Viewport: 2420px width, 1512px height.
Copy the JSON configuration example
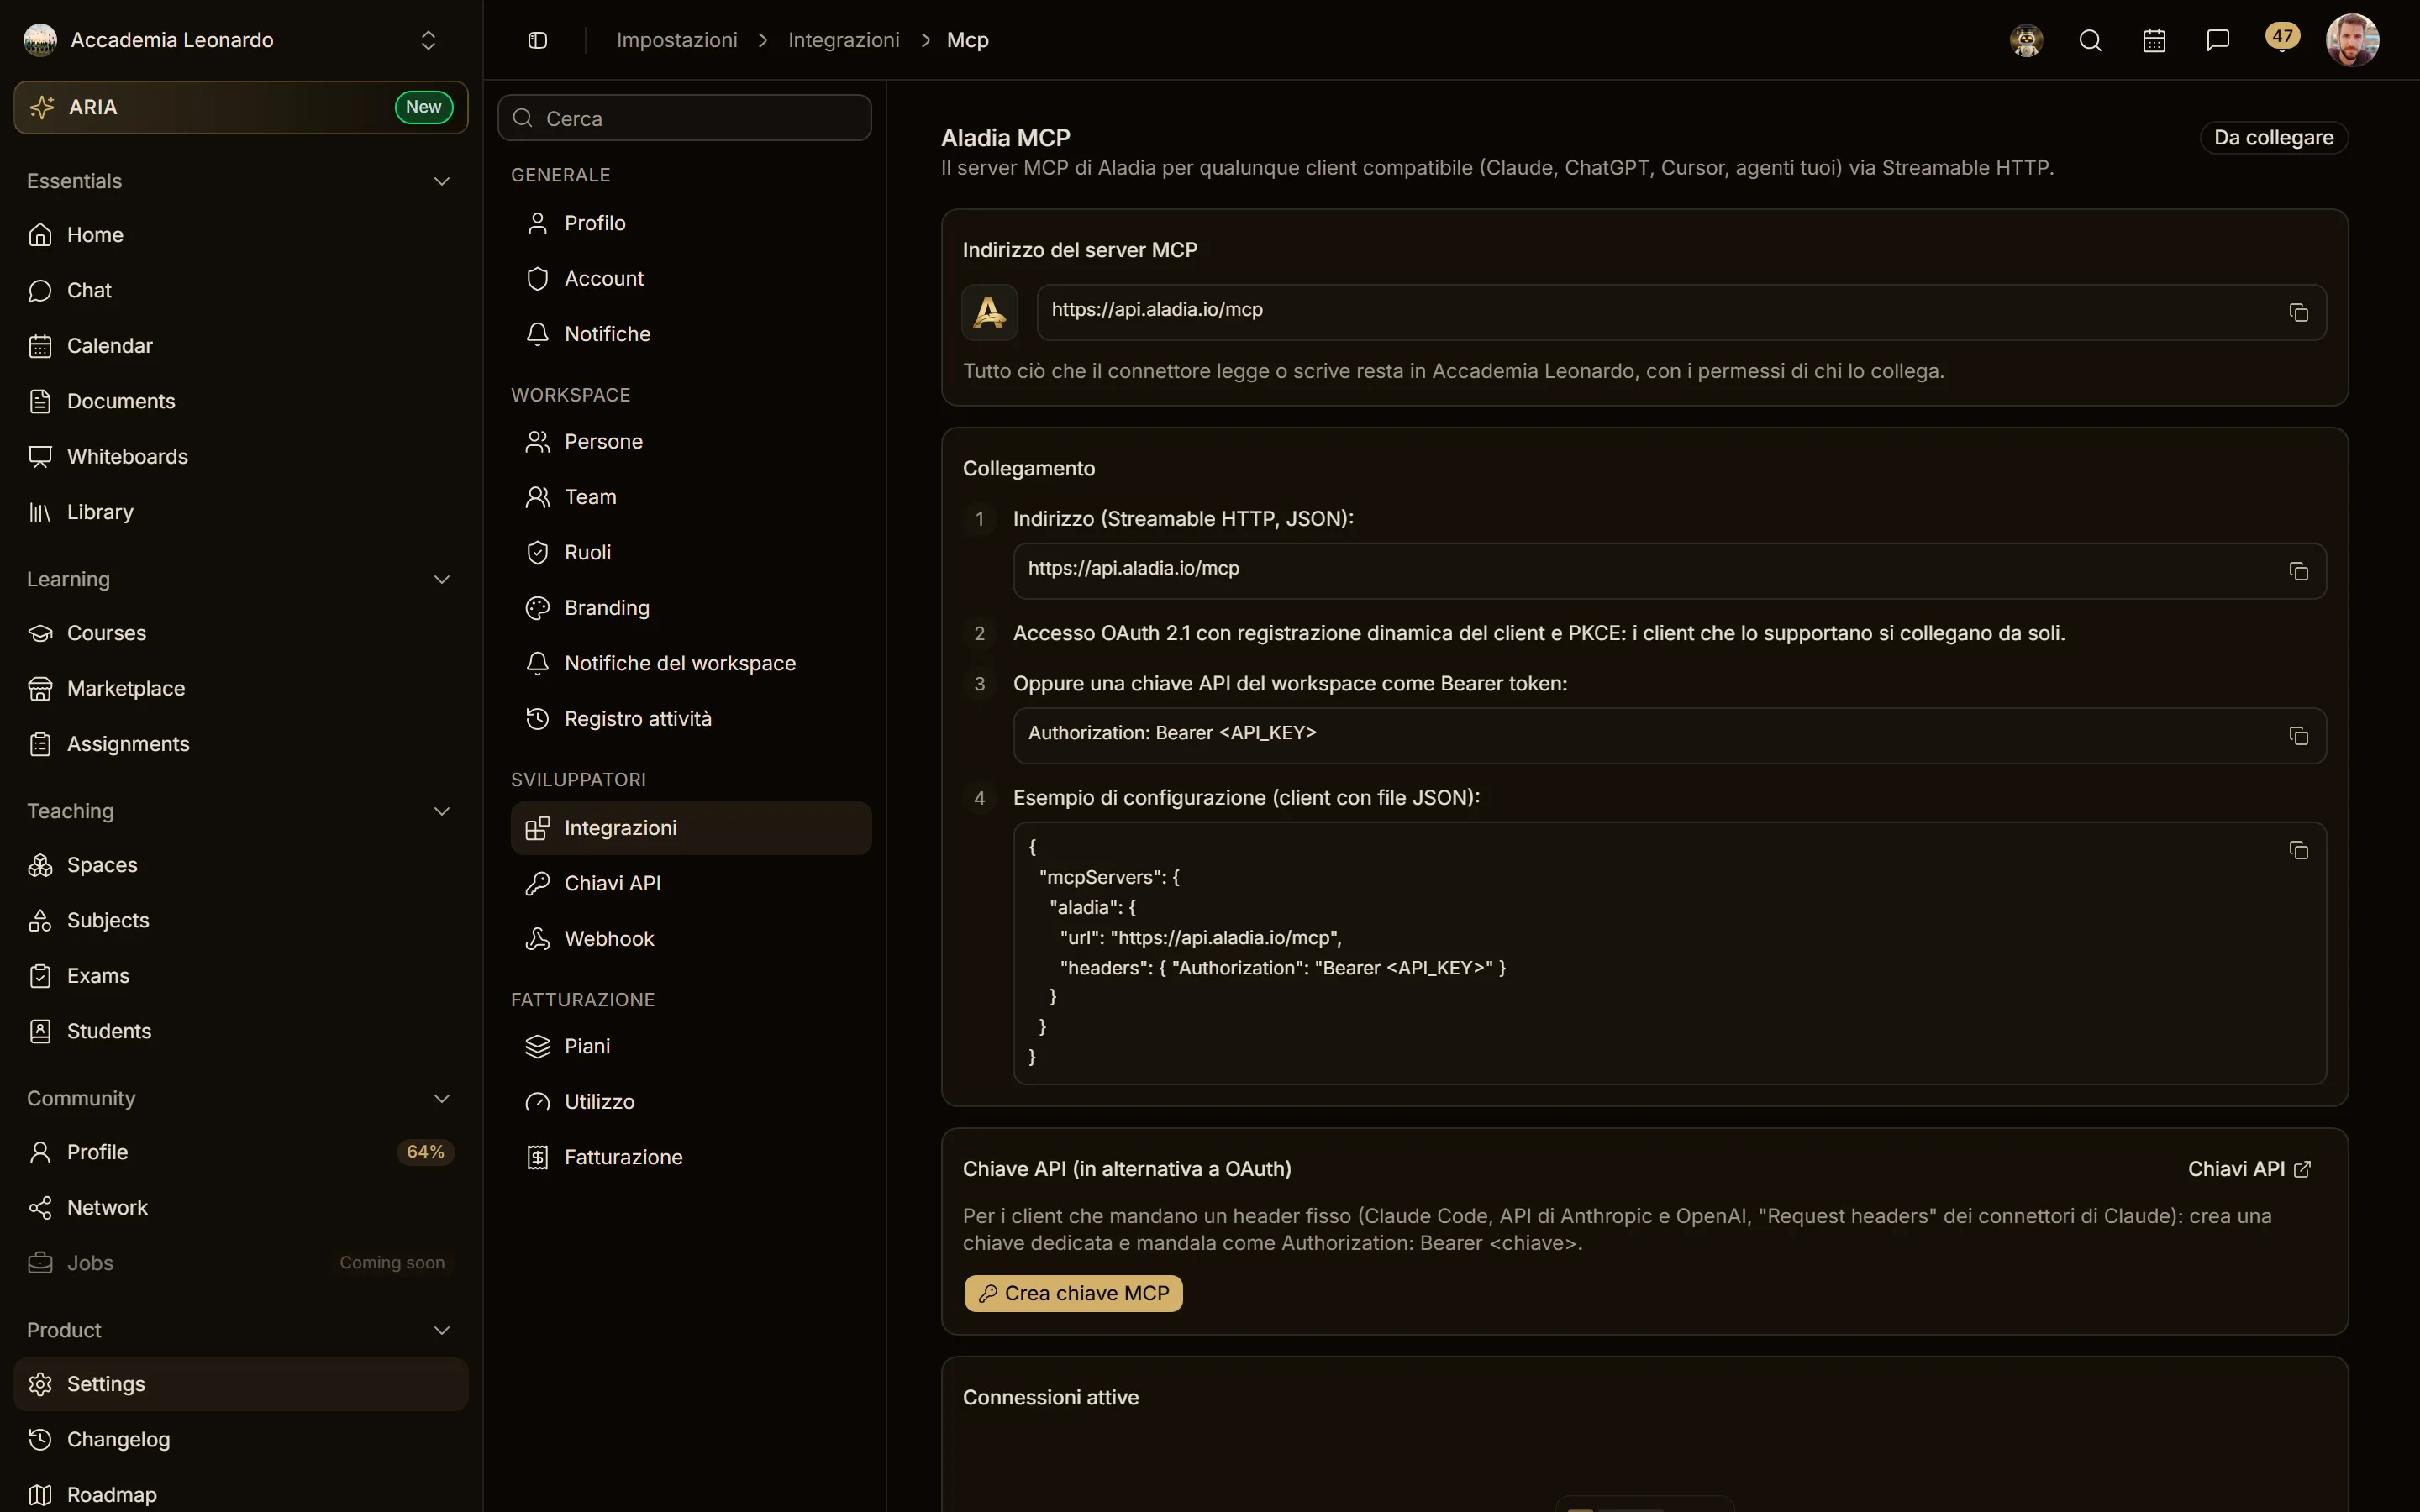click(2298, 850)
